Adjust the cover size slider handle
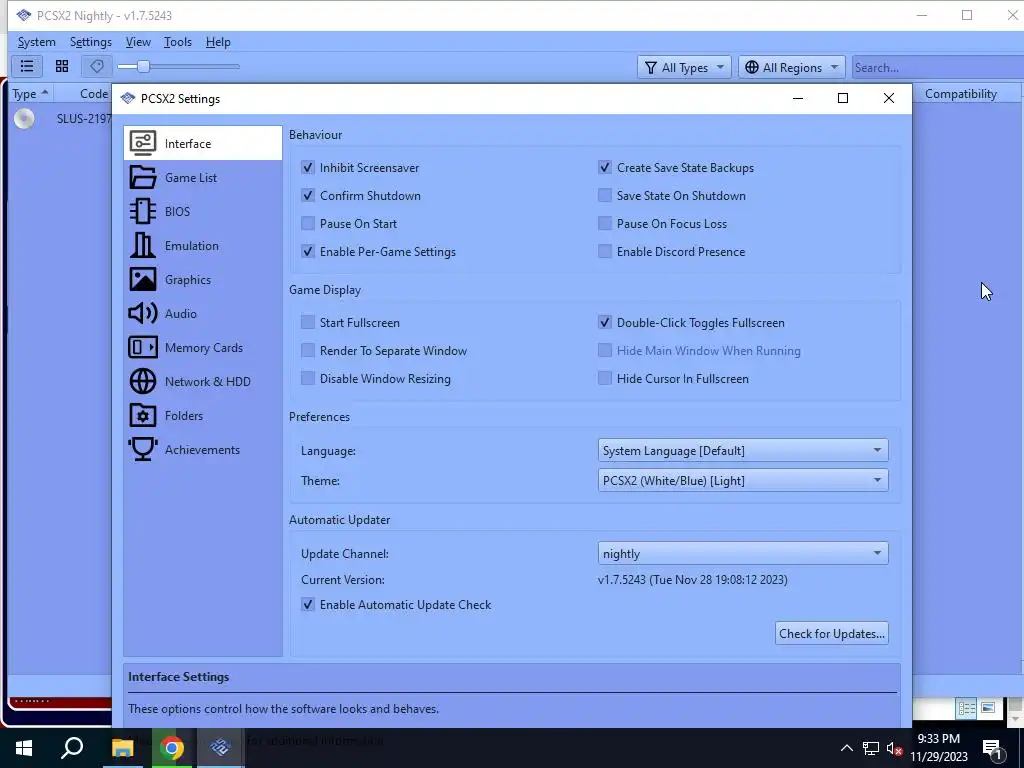The width and height of the screenshot is (1024, 768). [144, 66]
